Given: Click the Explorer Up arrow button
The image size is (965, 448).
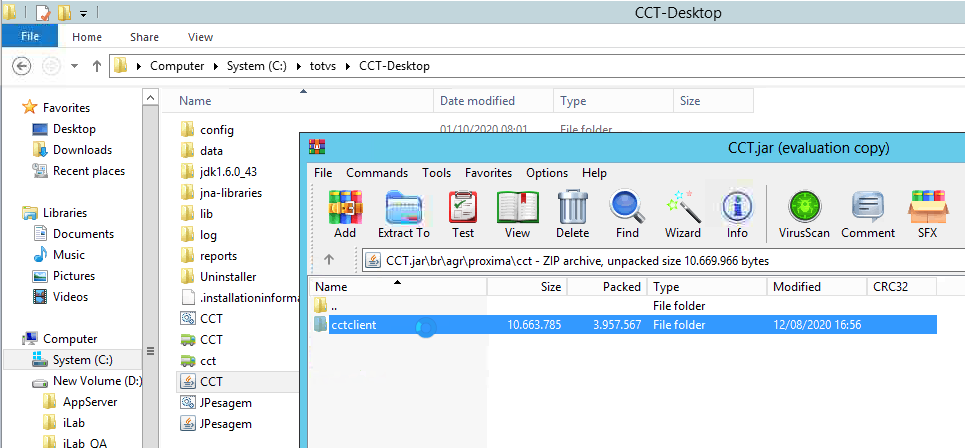Looking at the screenshot, I should 97,66.
